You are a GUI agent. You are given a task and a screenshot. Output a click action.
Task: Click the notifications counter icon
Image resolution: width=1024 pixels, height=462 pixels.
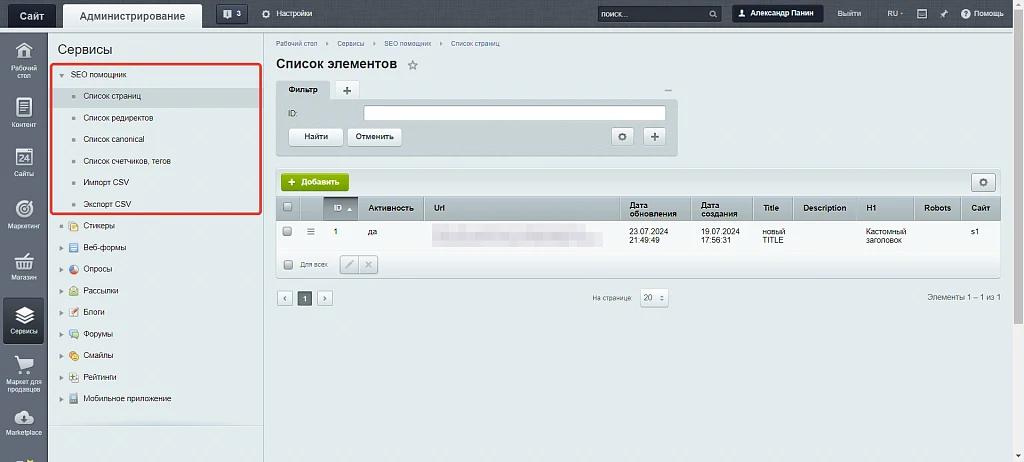coord(232,14)
